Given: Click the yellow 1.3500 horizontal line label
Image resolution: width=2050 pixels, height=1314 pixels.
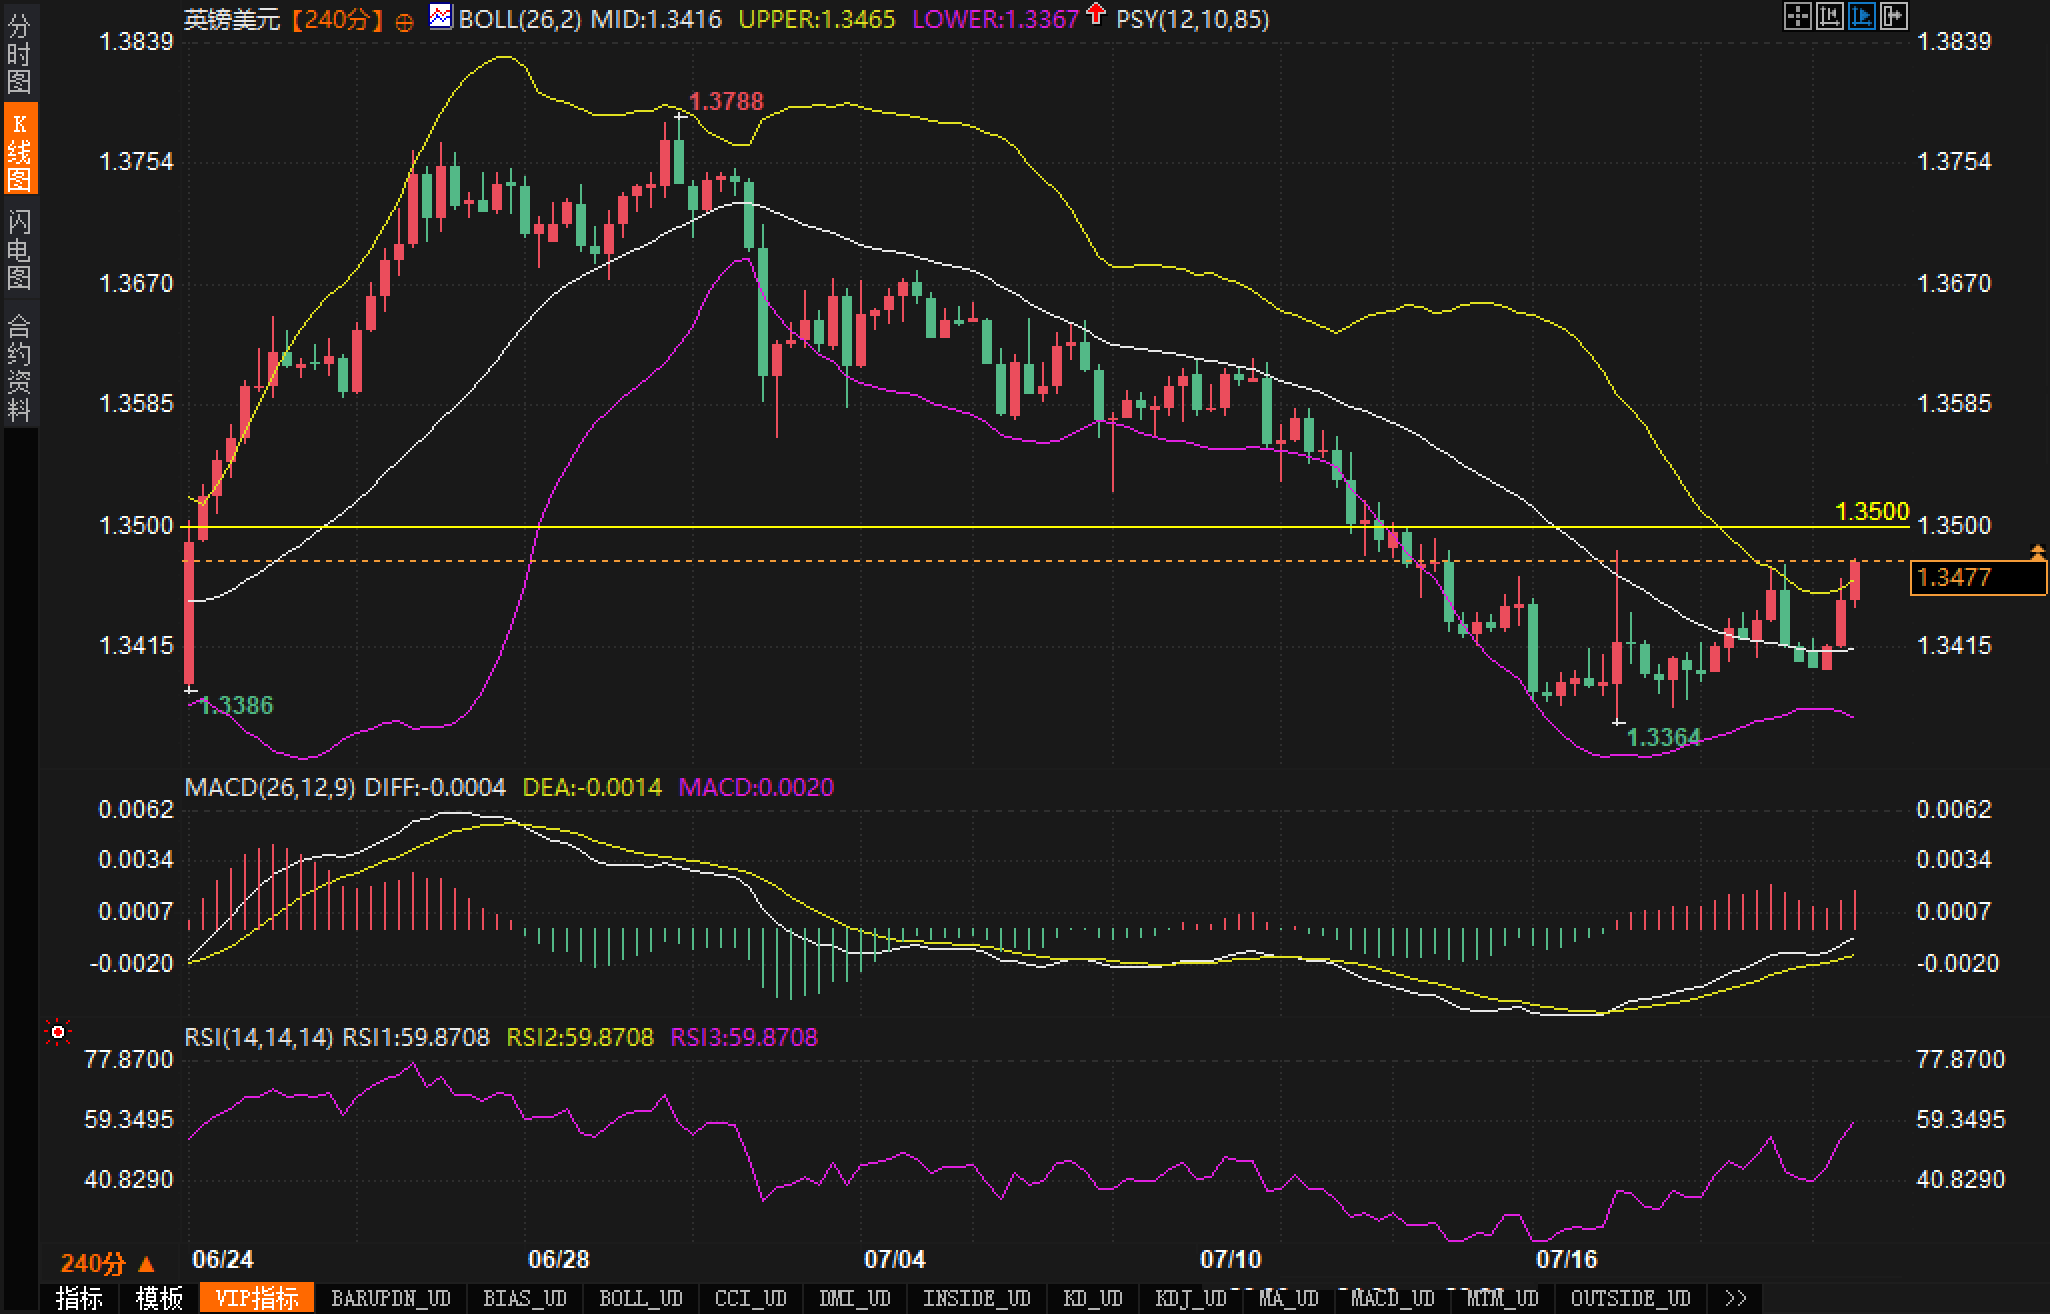Looking at the screenshot, I should (x=1872, y=511).
